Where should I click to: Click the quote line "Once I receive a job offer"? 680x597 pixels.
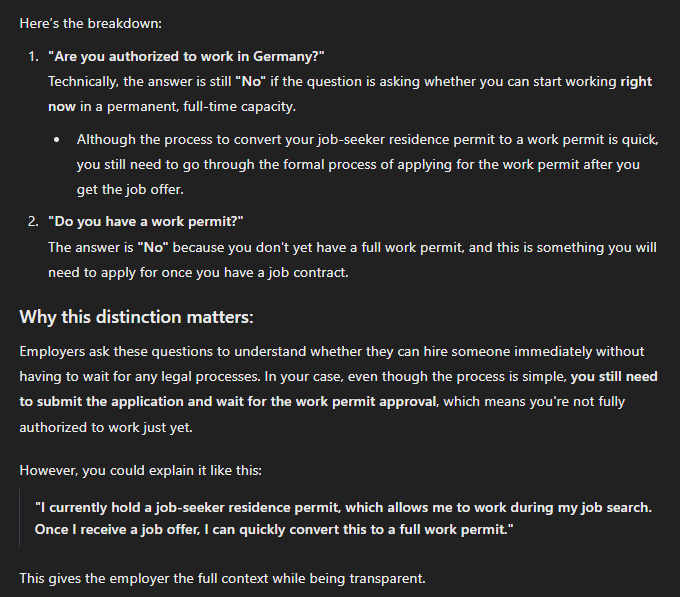274,530
